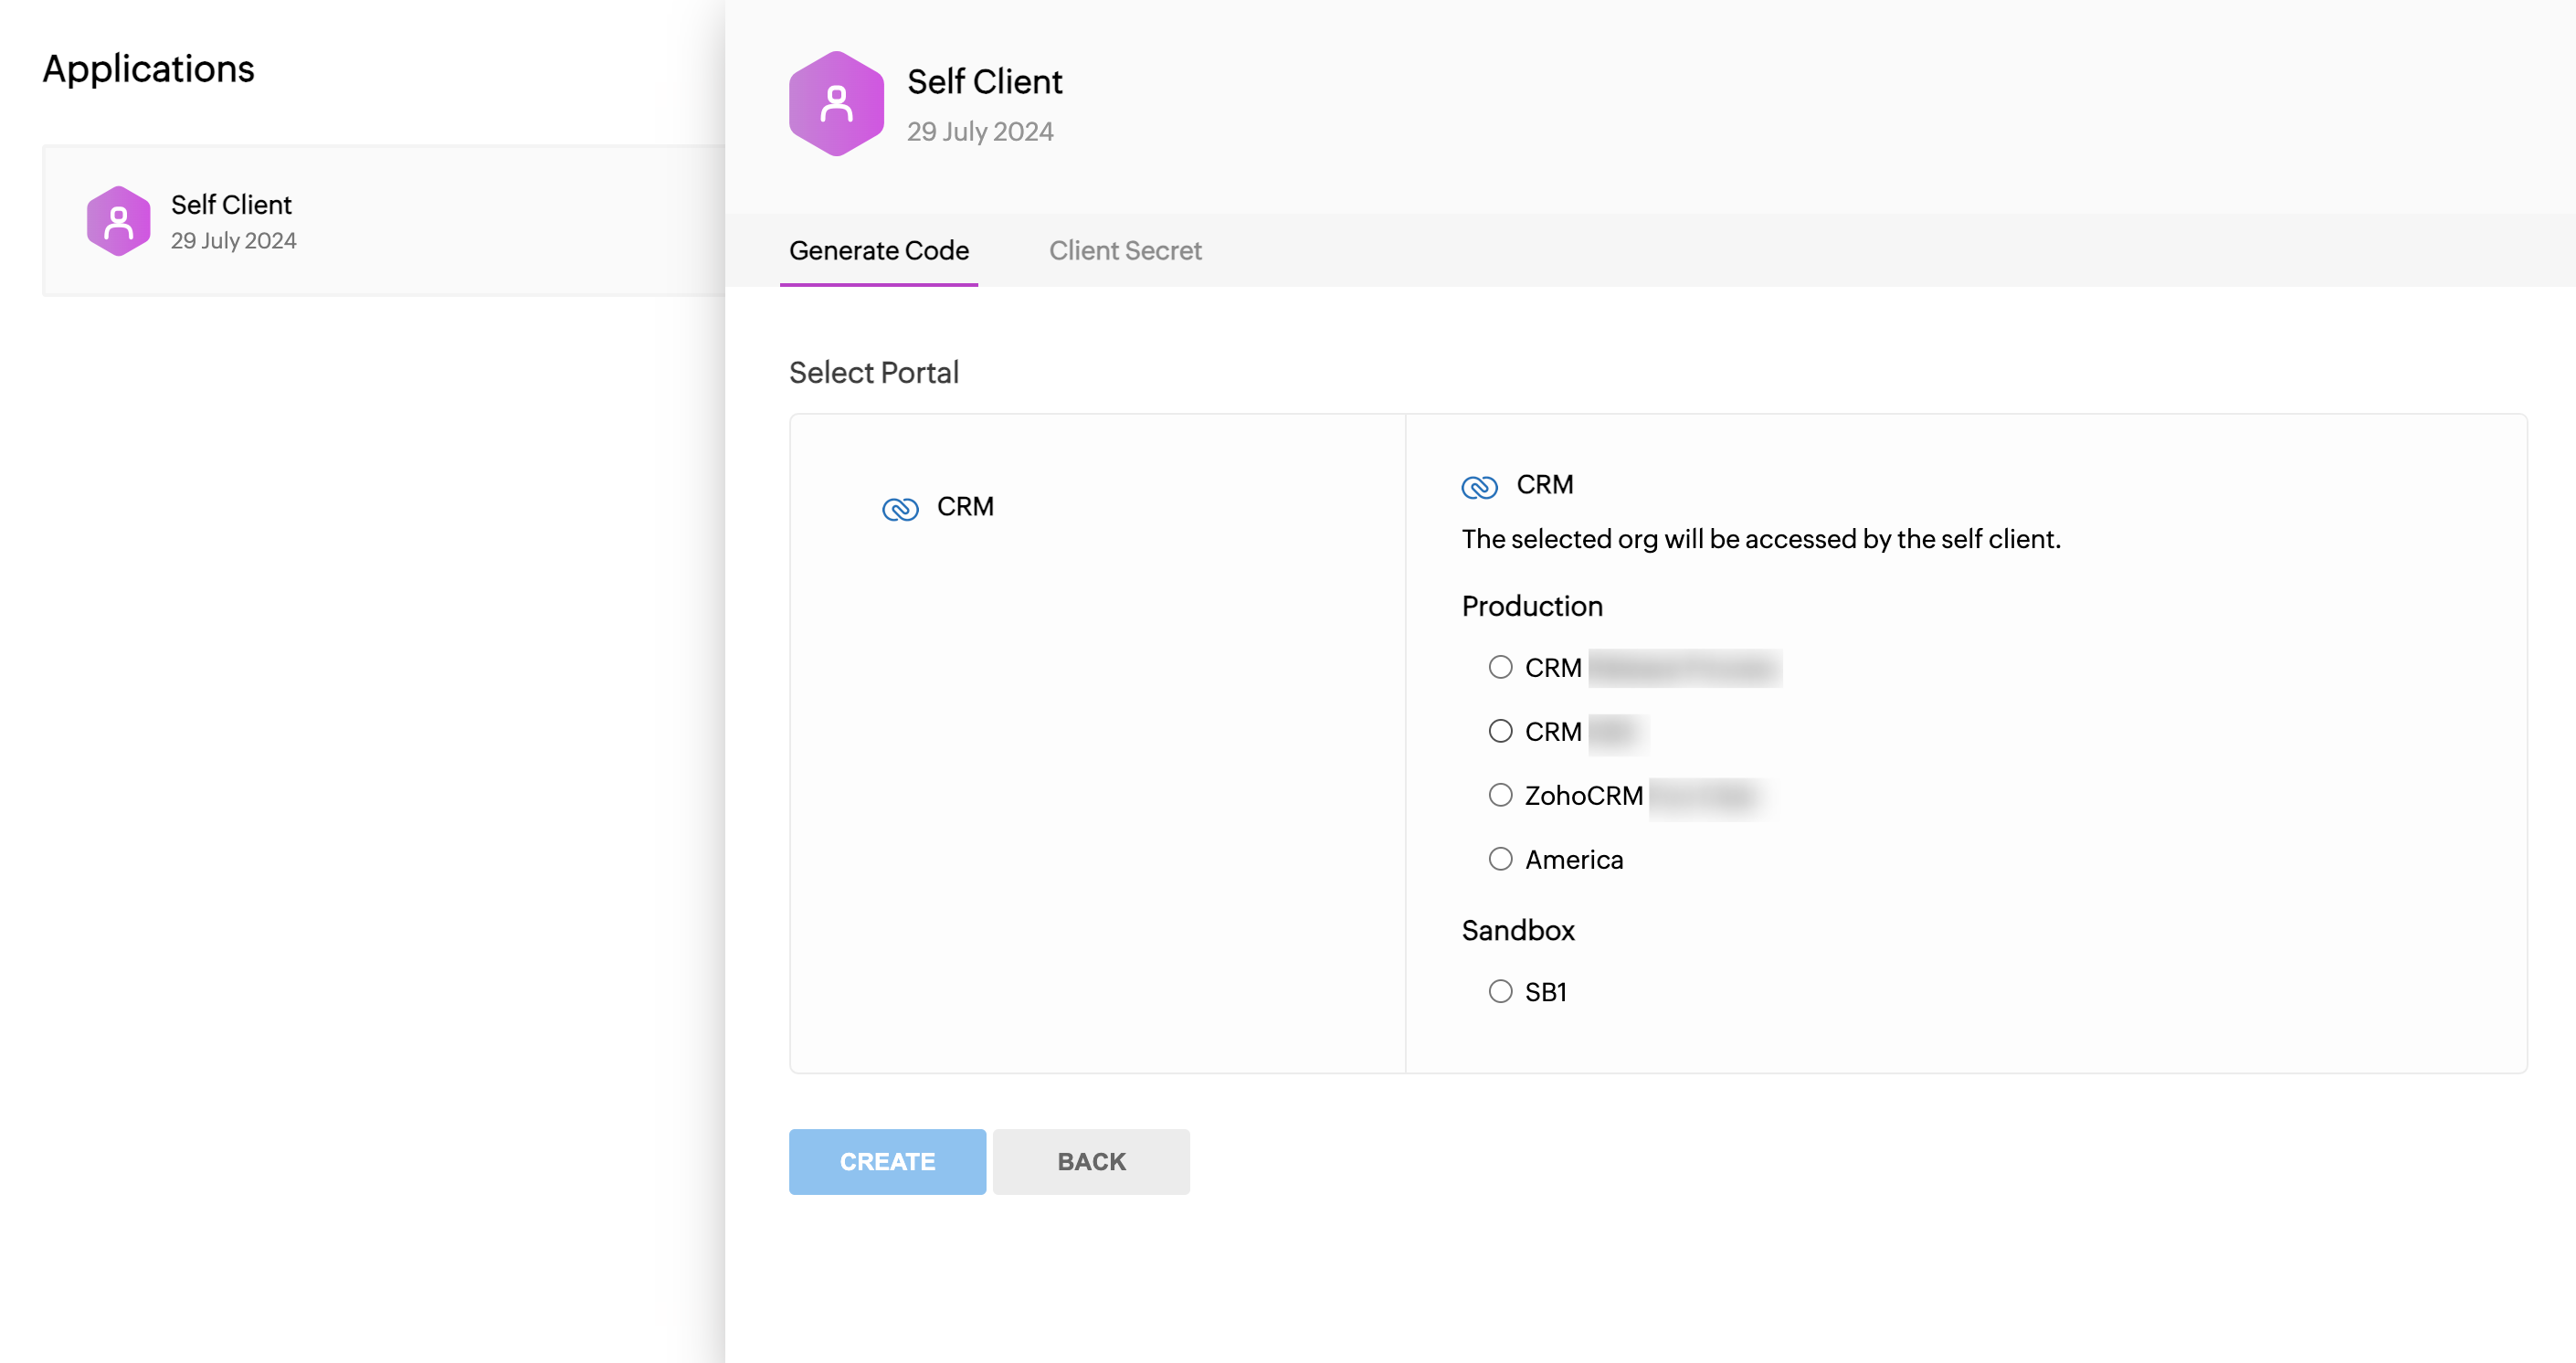This screenshot has height=1363, width=2576.
Task: Select the America production org
Action: [1500, 859]
